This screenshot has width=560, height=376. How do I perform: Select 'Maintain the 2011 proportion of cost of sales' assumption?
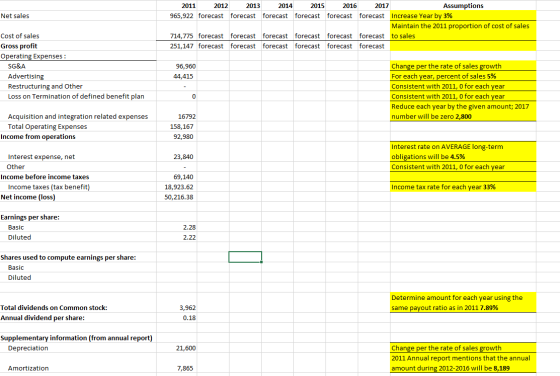463,31
